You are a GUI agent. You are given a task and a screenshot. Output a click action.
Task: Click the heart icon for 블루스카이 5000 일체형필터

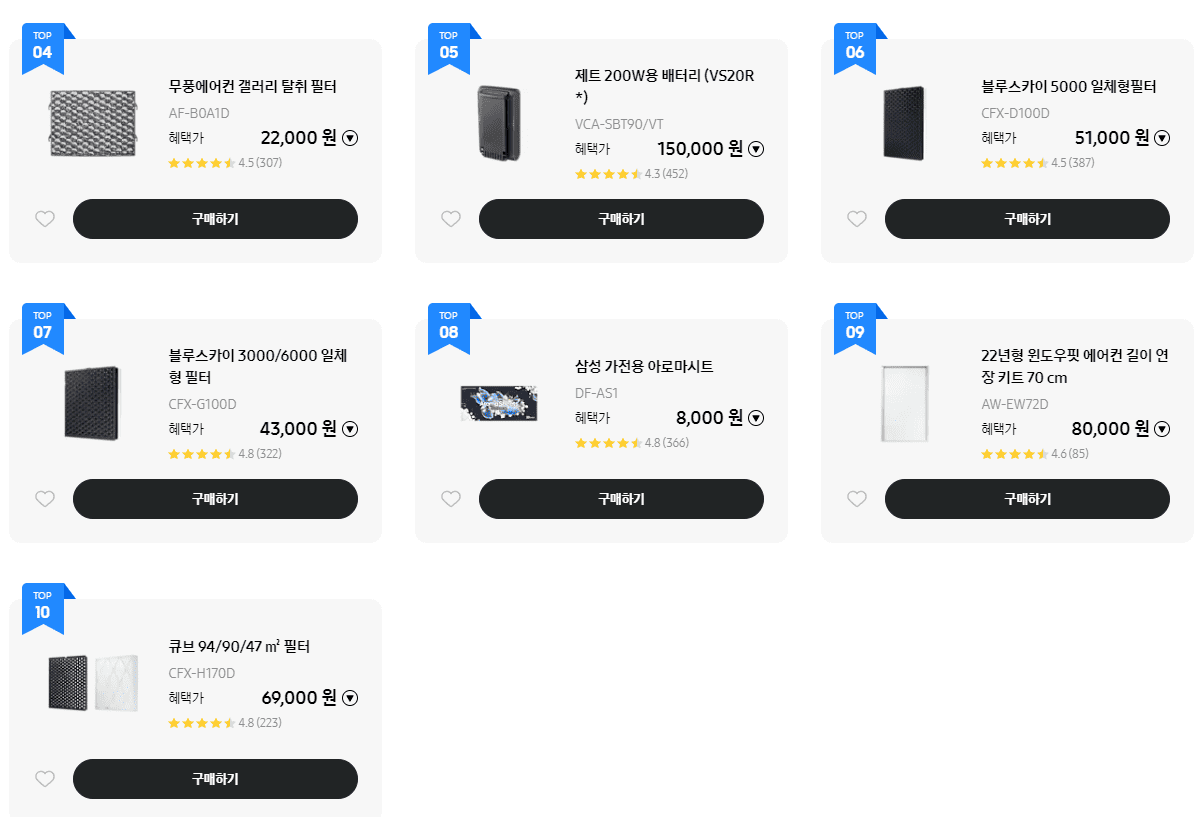[856, 218]
